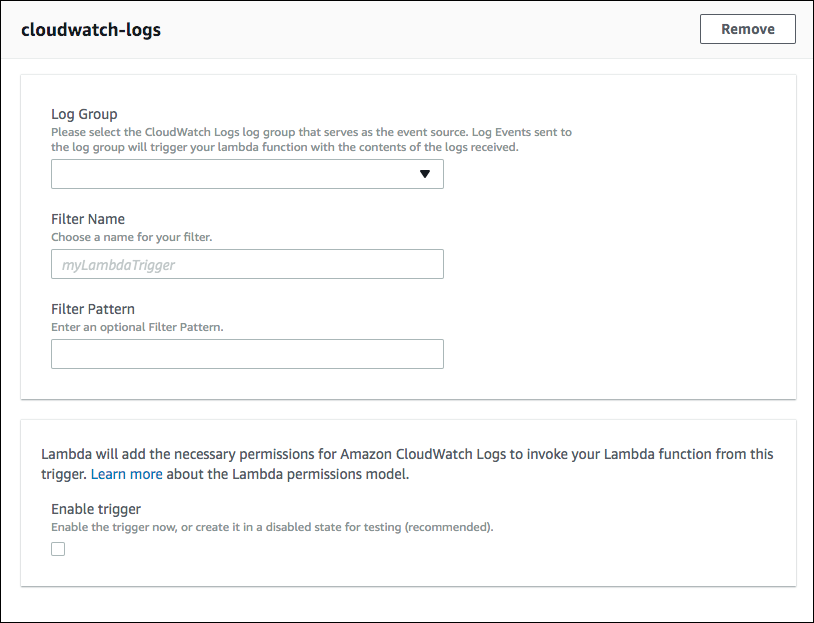Click the Filter Pattern label

[x=93, y=309]
